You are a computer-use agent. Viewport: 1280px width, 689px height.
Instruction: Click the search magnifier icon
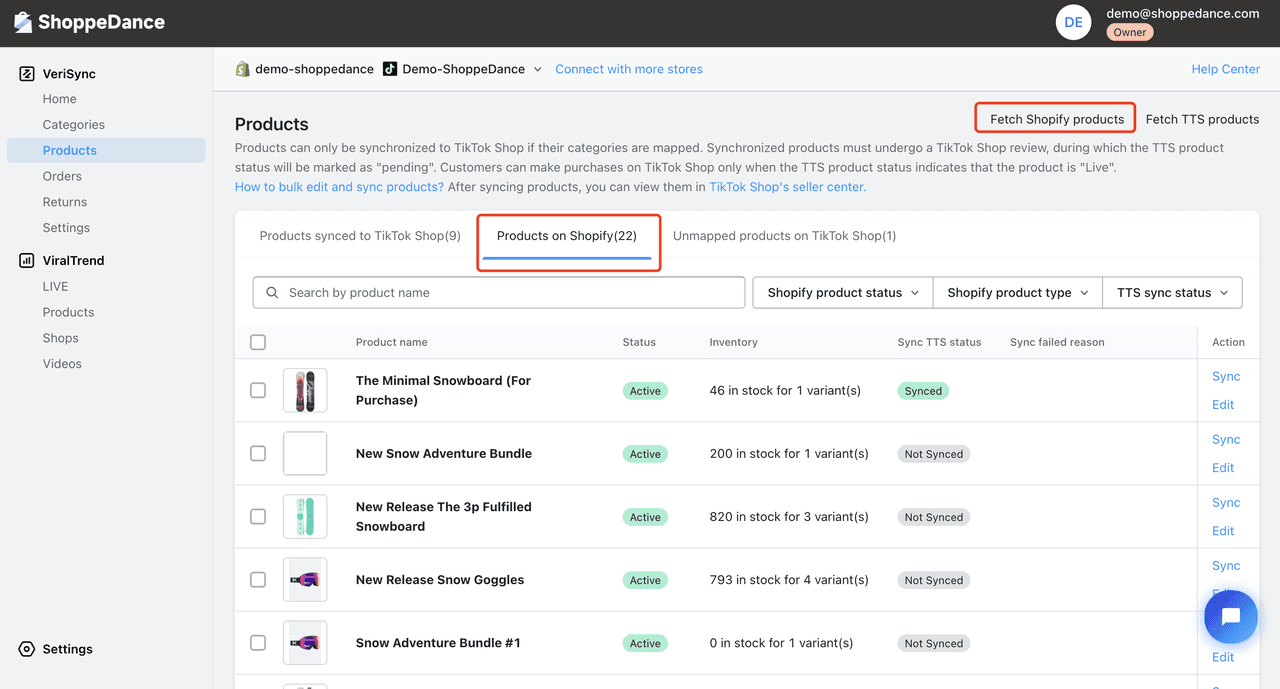coord(273,293)
